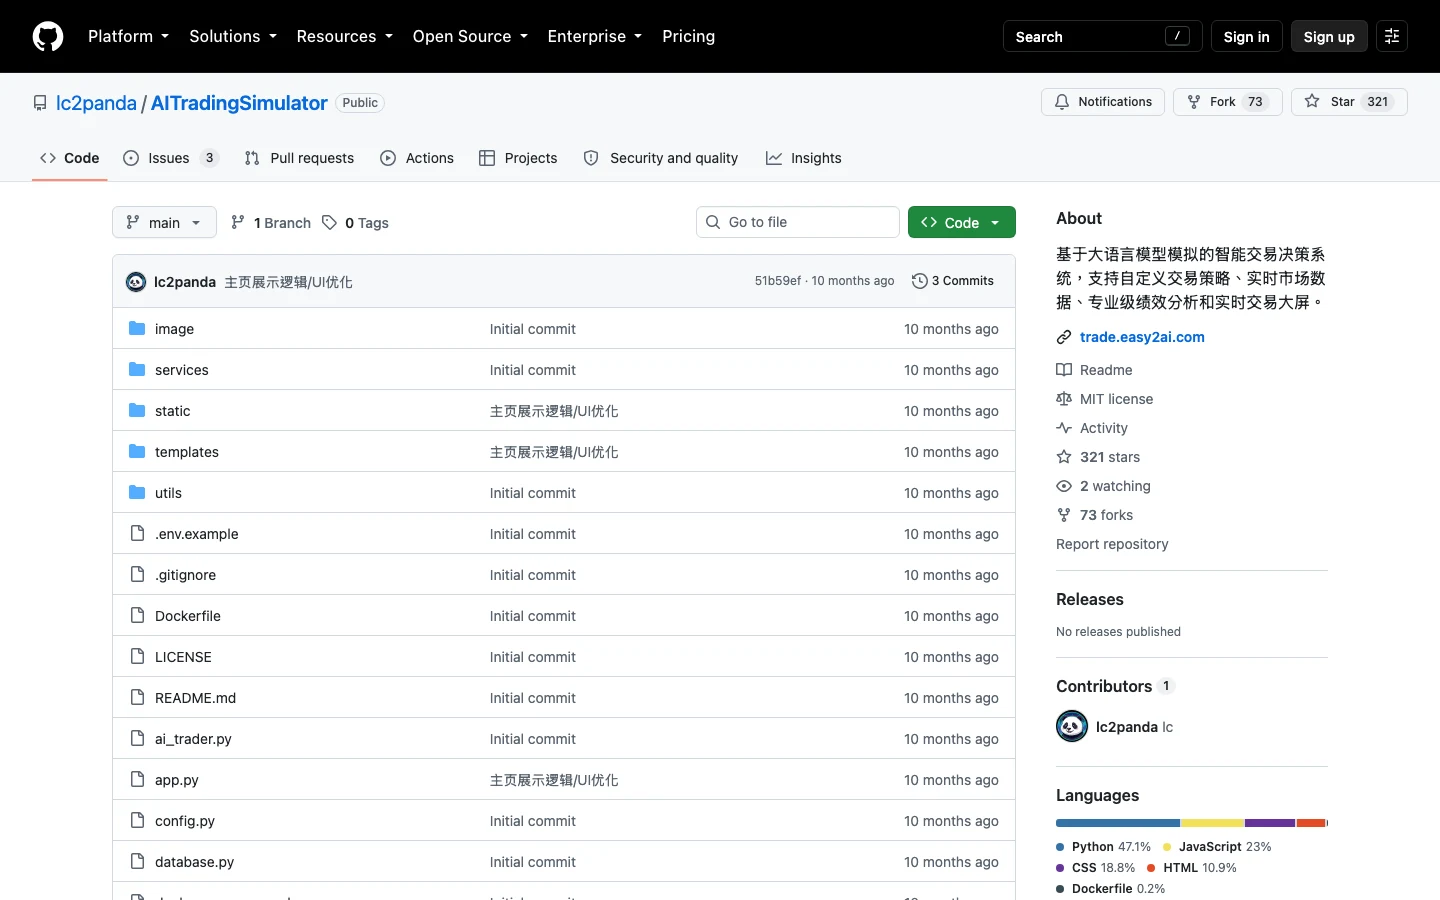Click the file icon beside Dockerfile
The image size is (1440, 900).
coord(137,616)
